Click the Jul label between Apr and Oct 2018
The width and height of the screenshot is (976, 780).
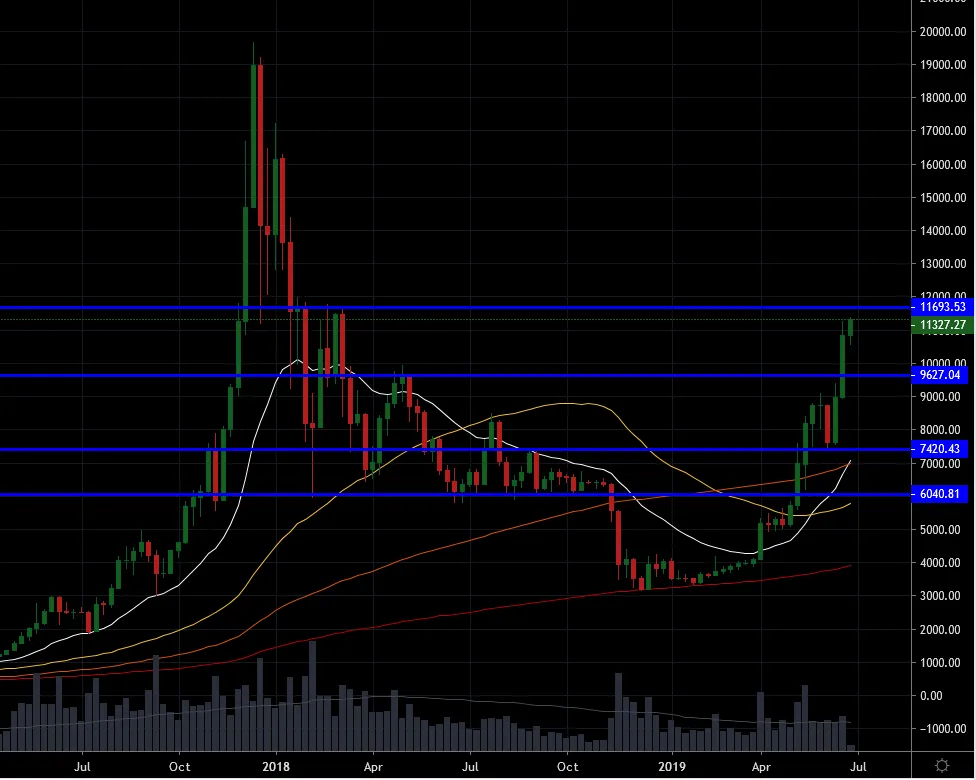[x=470, y=767]
